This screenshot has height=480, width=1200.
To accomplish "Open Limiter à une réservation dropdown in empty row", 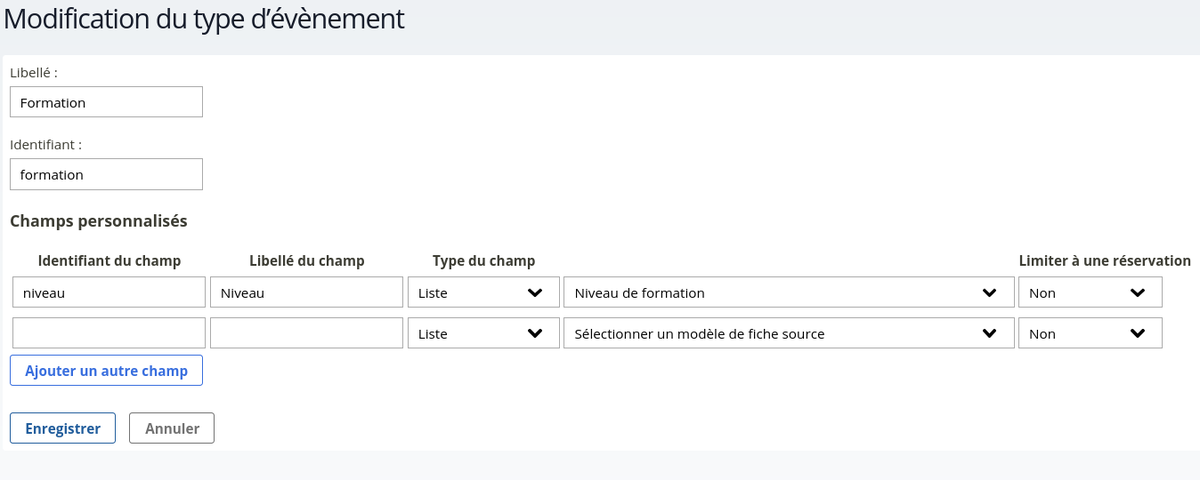I will 1090,333.
